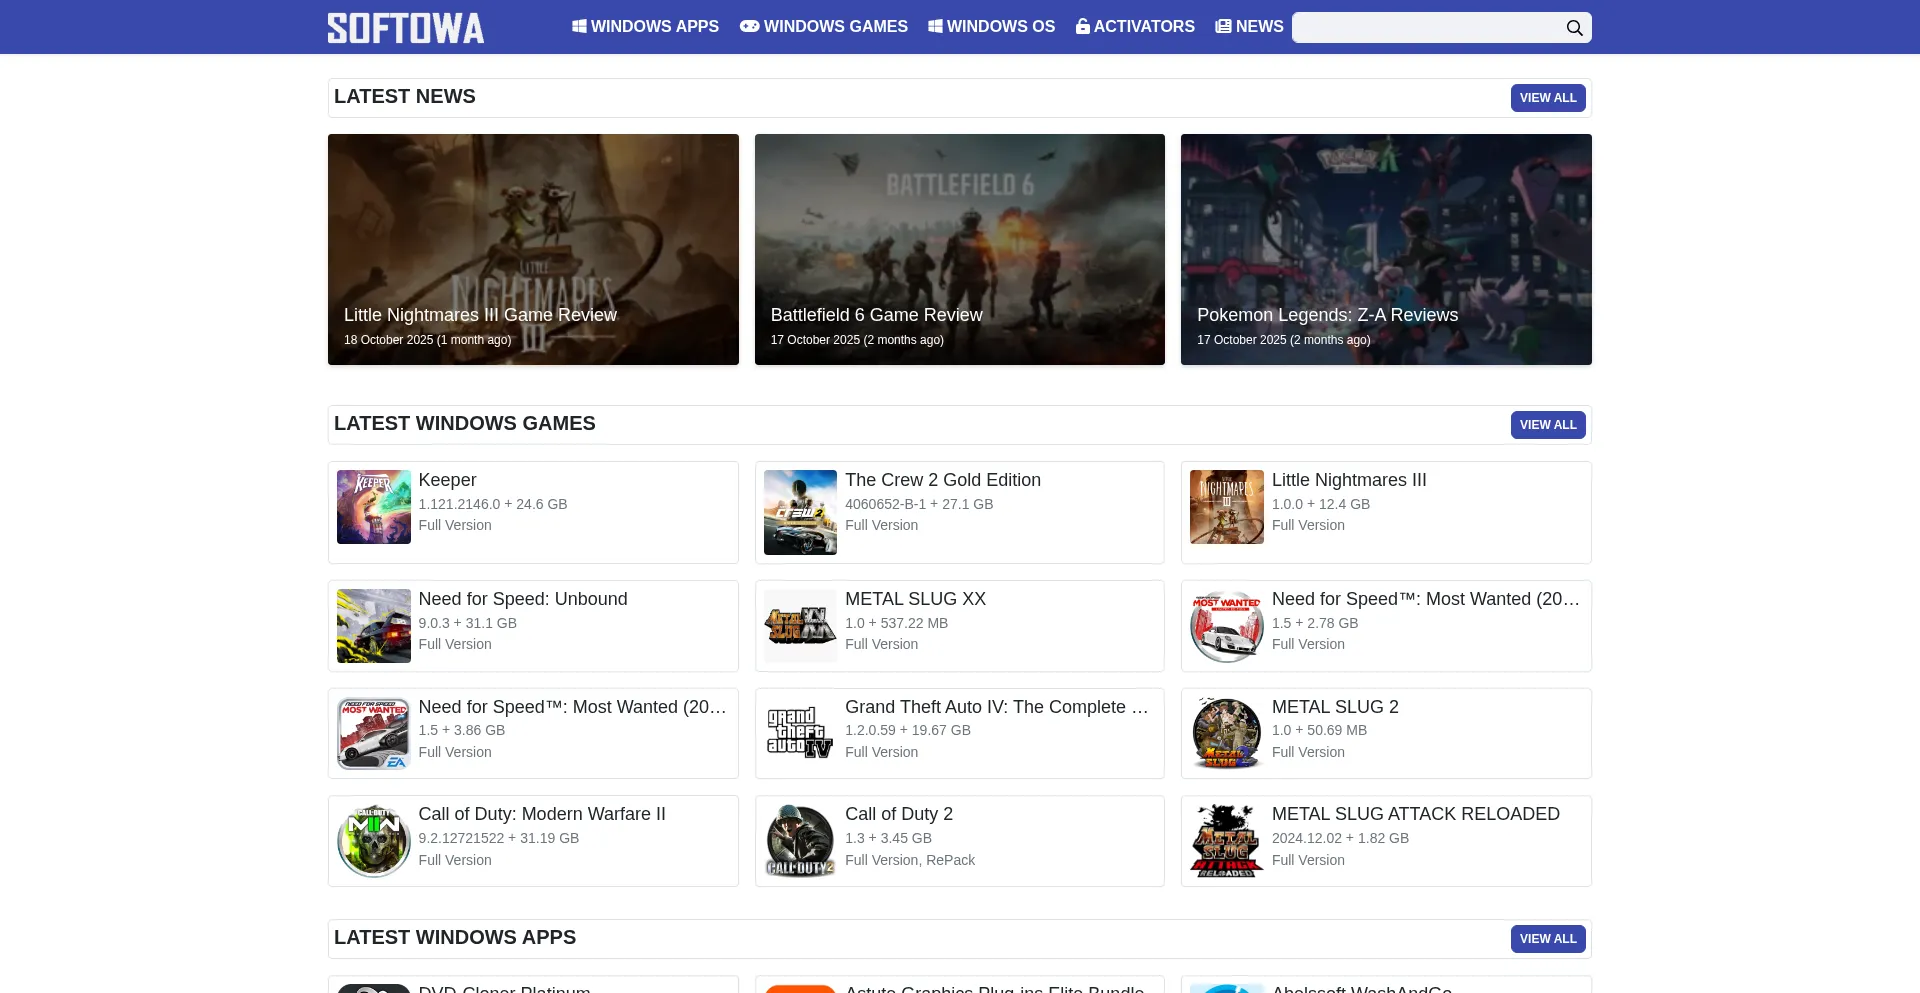Viewport: 1920px width, 993px height.
Task: Focus the search text field
Action: click(1425, 28)
